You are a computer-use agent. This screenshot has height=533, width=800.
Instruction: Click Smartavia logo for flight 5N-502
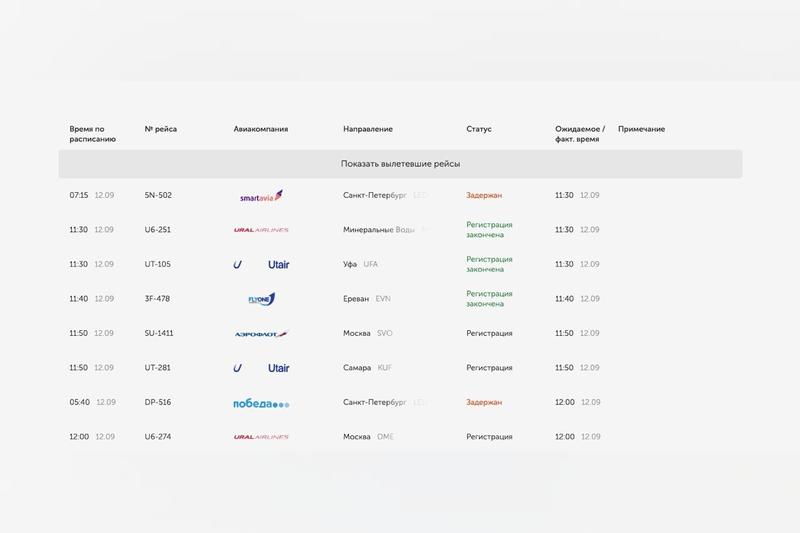(x=261, y=196)
